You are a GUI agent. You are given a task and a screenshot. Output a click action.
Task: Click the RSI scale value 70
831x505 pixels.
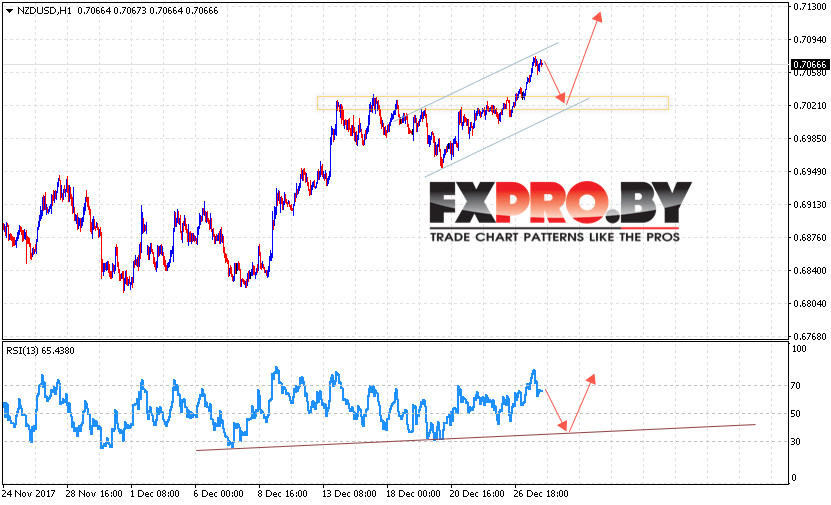click(795, 386)
